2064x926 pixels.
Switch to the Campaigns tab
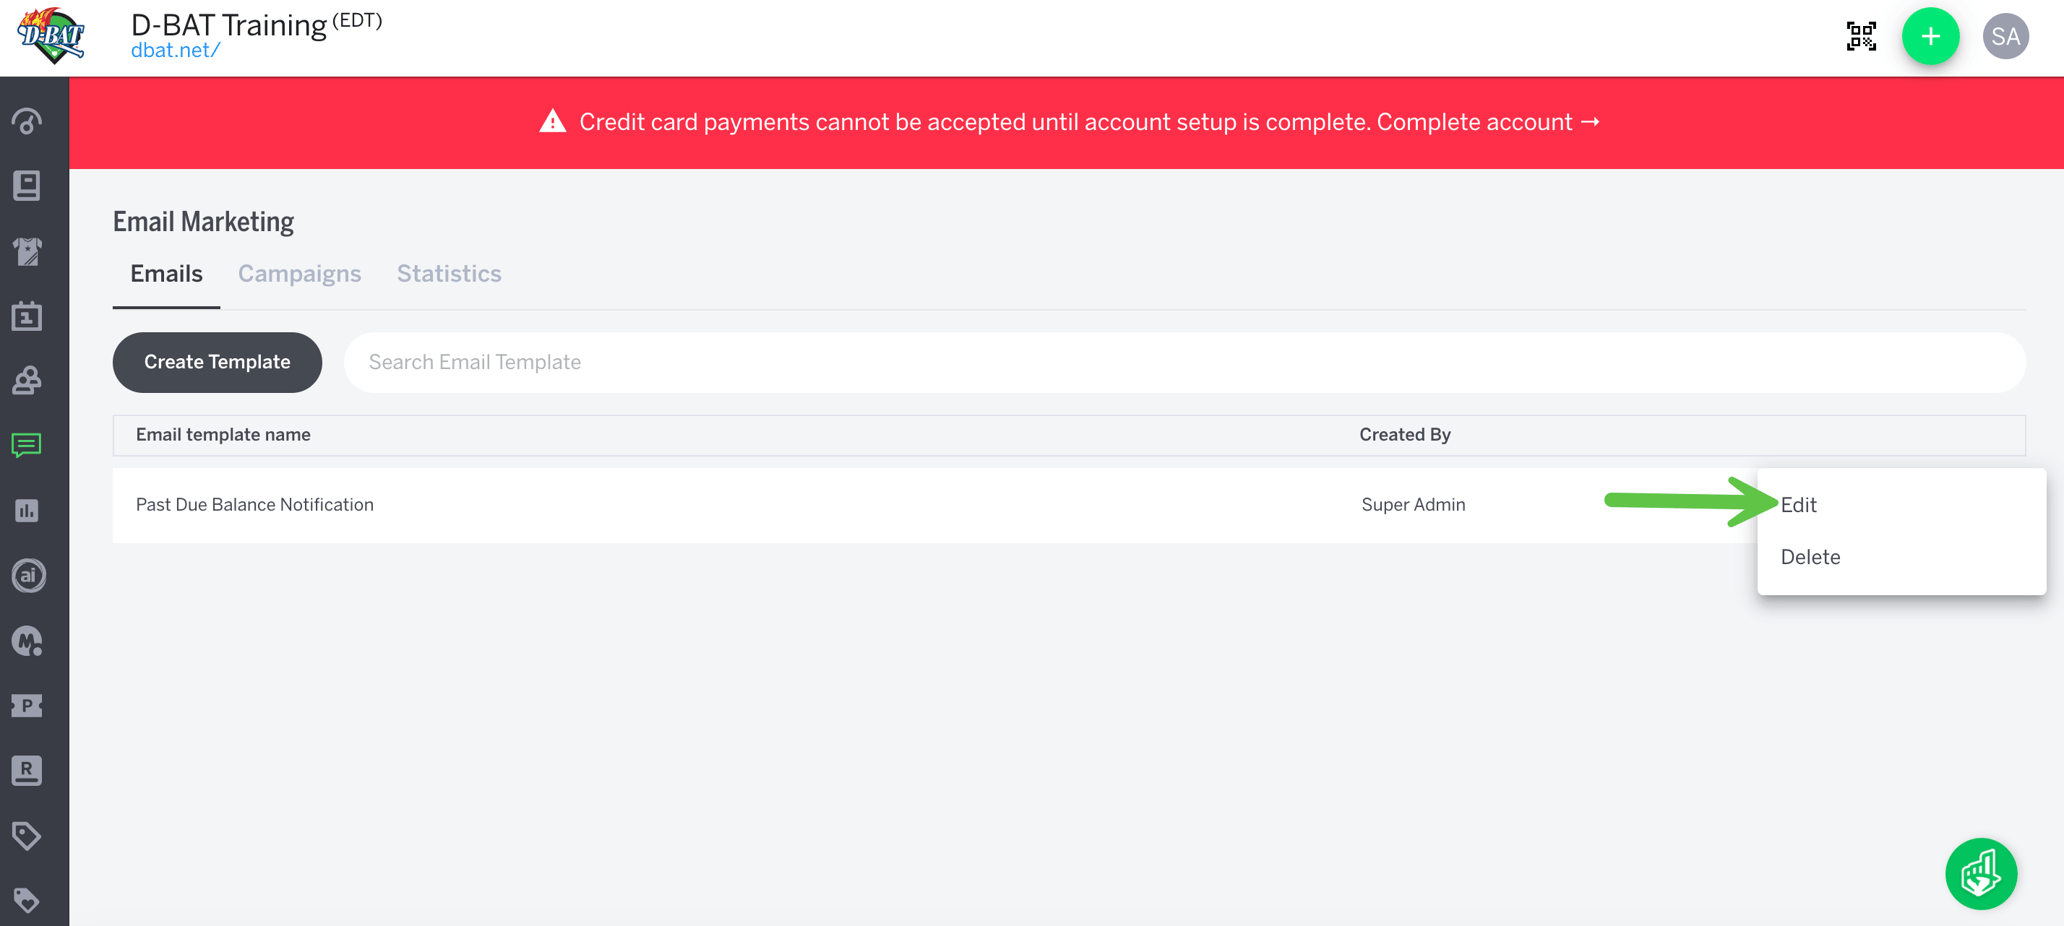point(299,274)
